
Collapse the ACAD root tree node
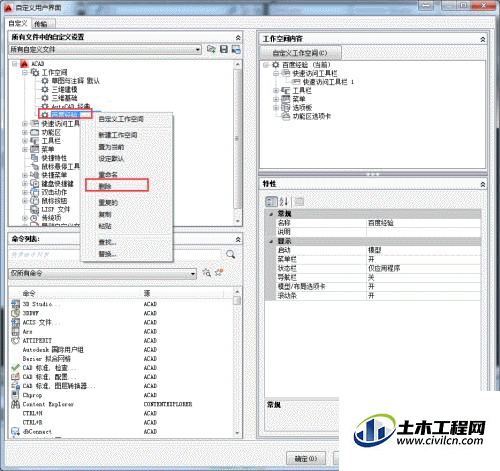15,63
